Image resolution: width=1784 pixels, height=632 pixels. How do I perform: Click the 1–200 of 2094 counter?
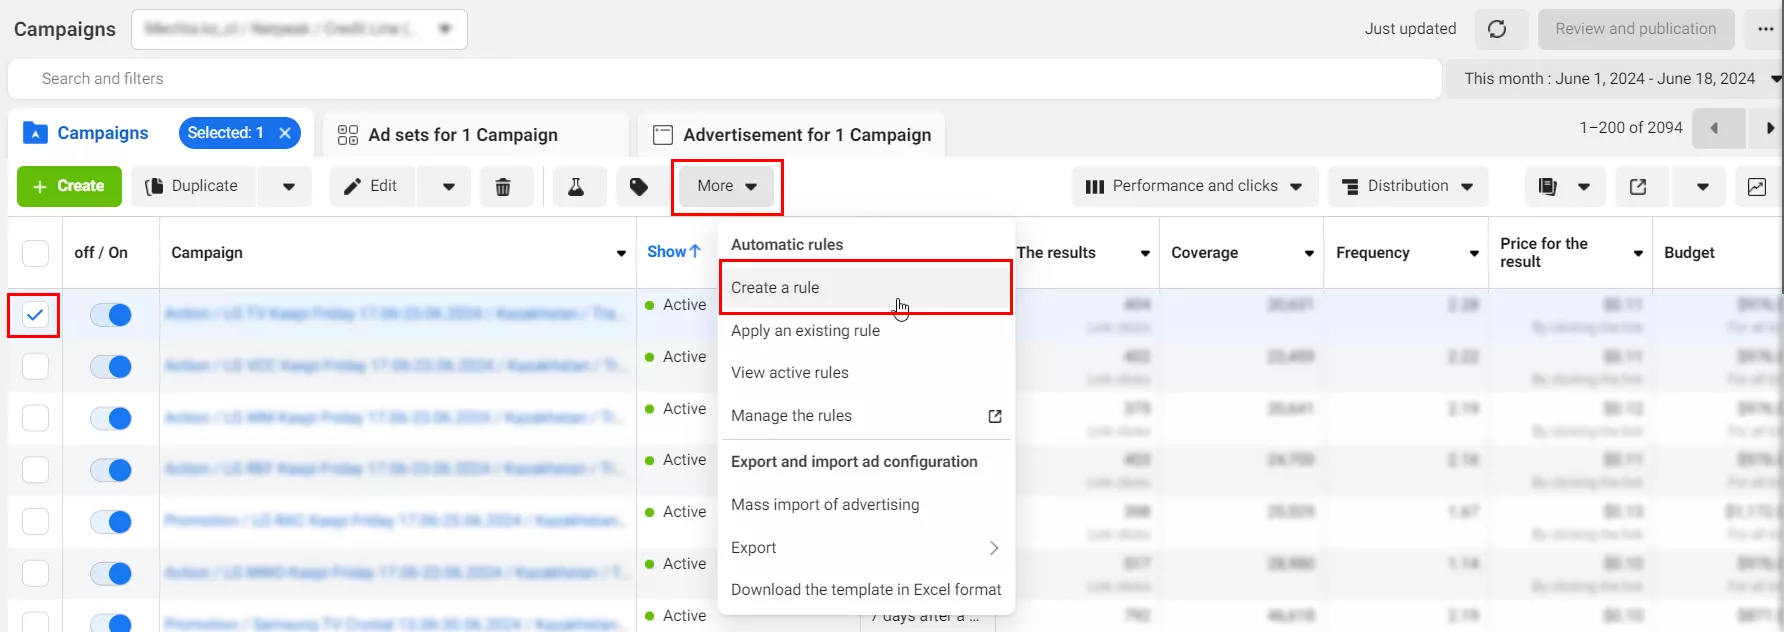click(x=1631, y=128)
